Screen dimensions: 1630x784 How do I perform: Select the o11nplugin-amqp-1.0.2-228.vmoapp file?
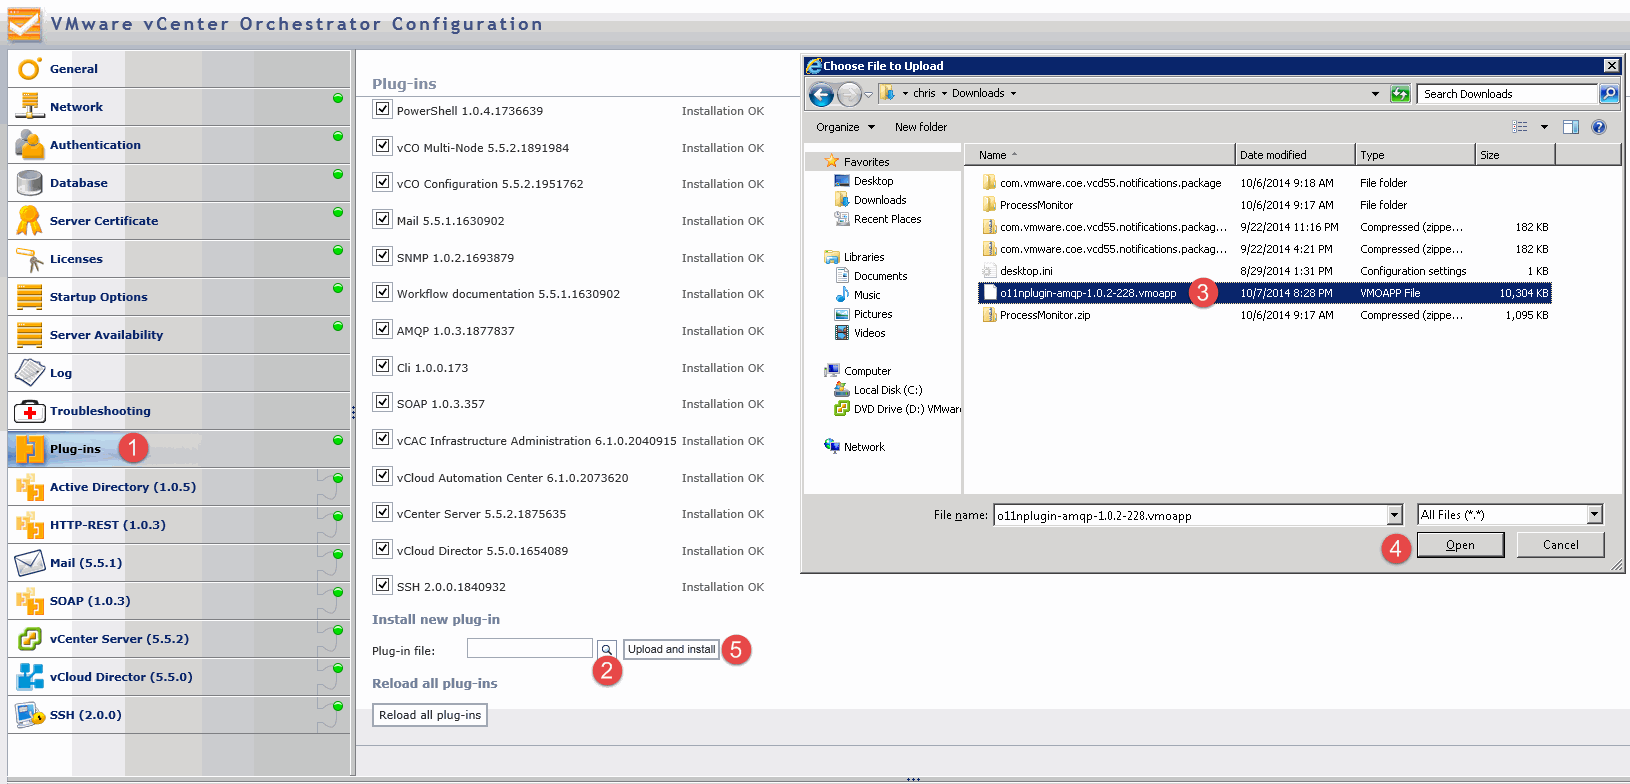click(x=1087, y=293)
